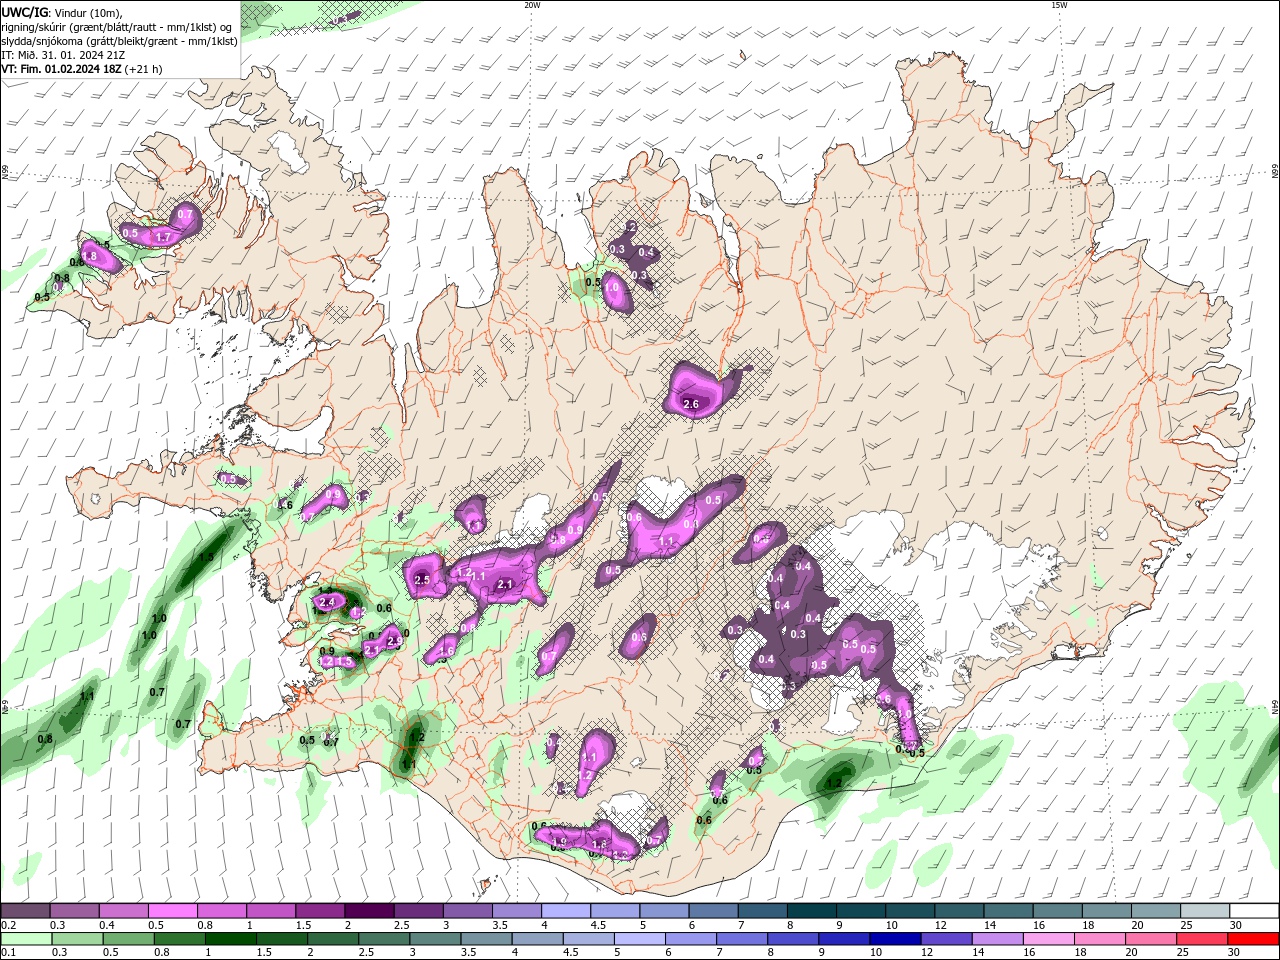Click the '2.1' snowfall value on the map
Screen dimensions: 1280x960
coord(505,585)
